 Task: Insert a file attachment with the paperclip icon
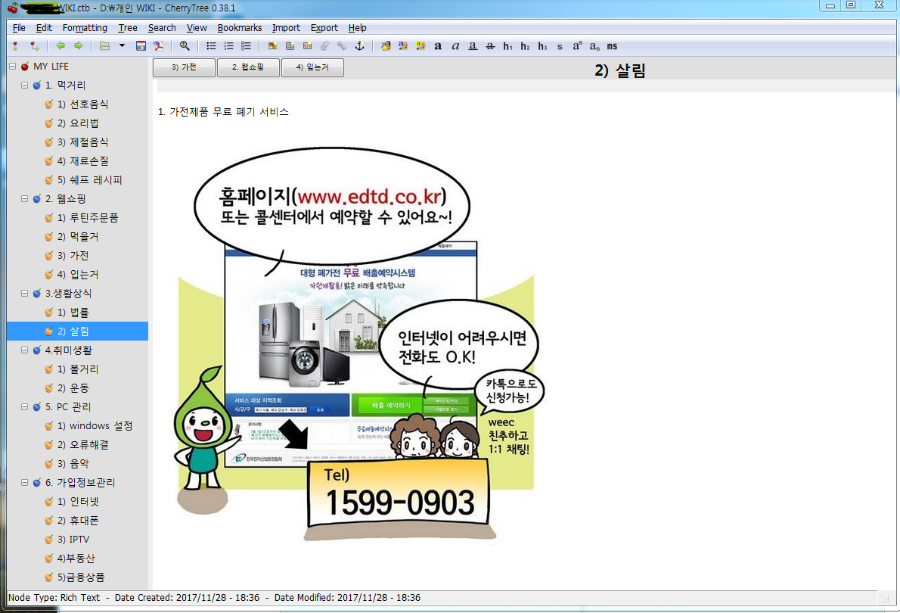tap(324, 46)
